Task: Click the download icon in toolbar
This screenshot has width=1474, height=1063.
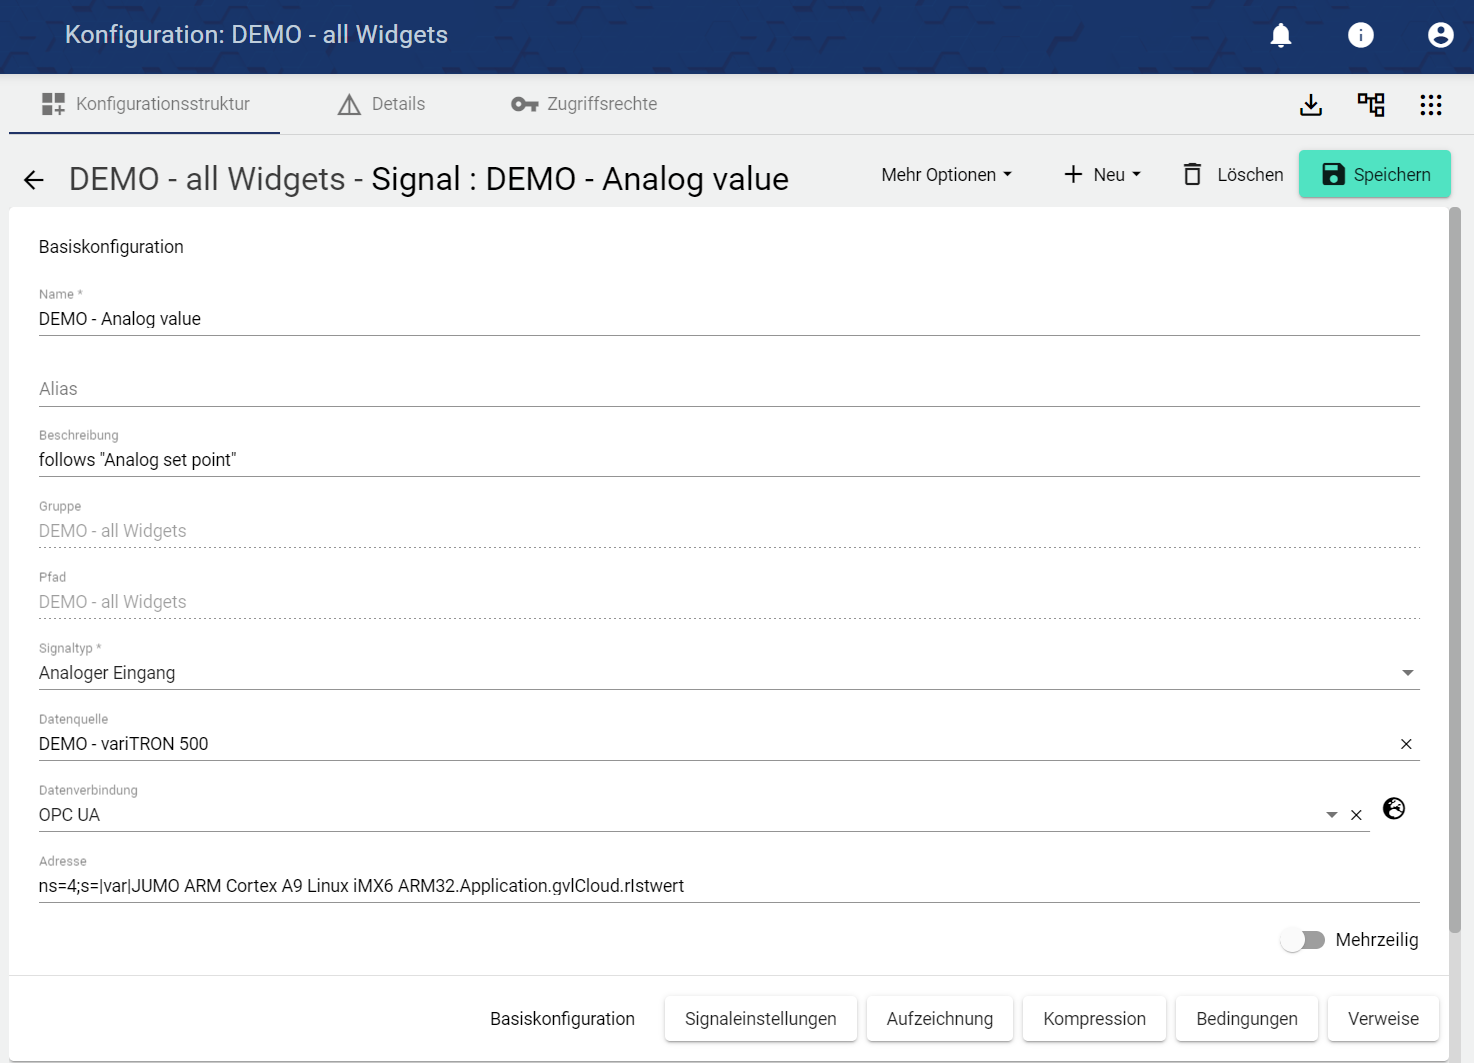Action: (x=1310, y=105)
